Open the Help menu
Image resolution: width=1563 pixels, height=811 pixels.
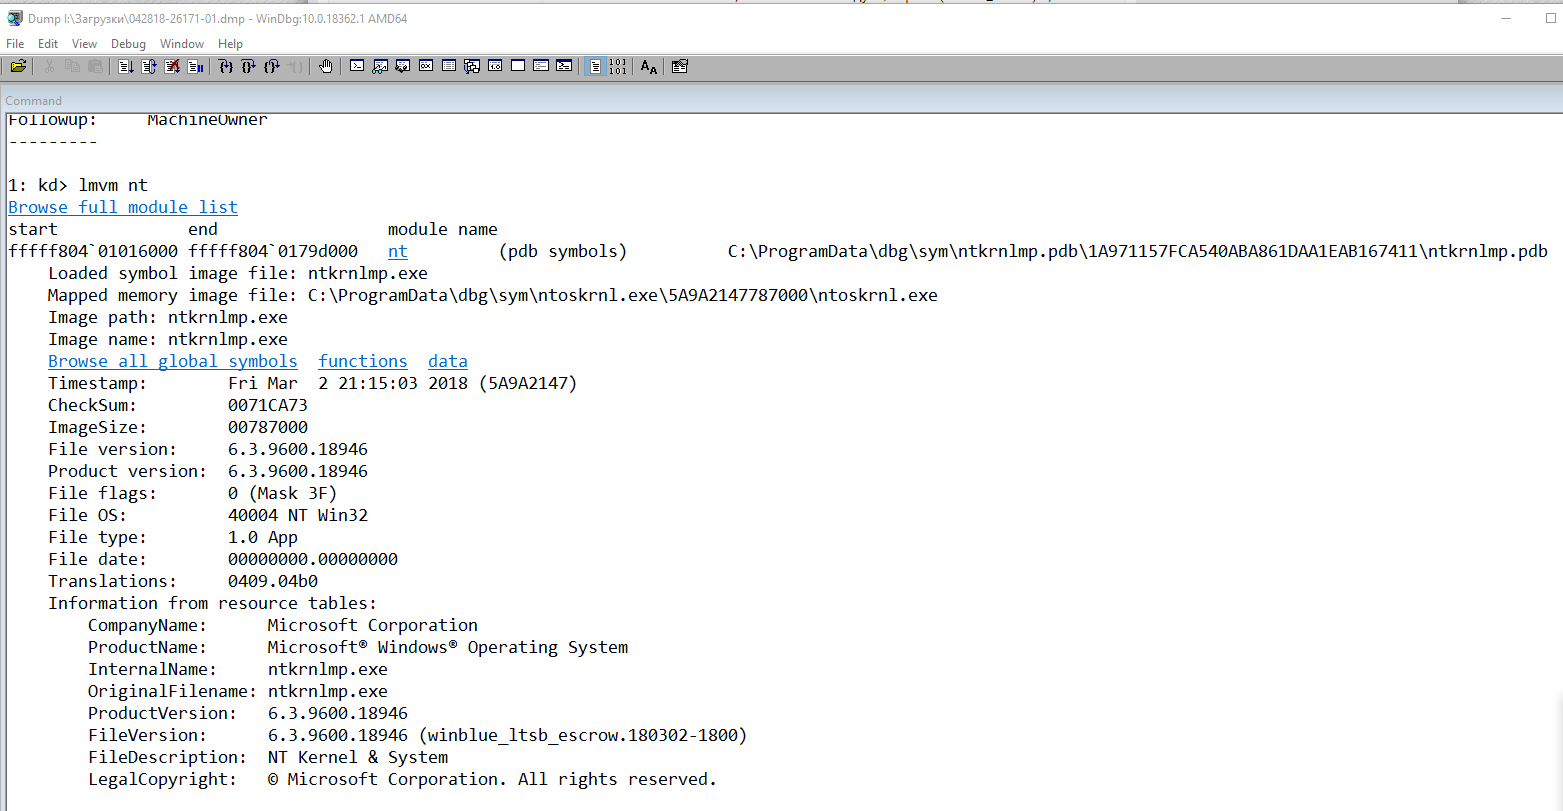[230, 44]
